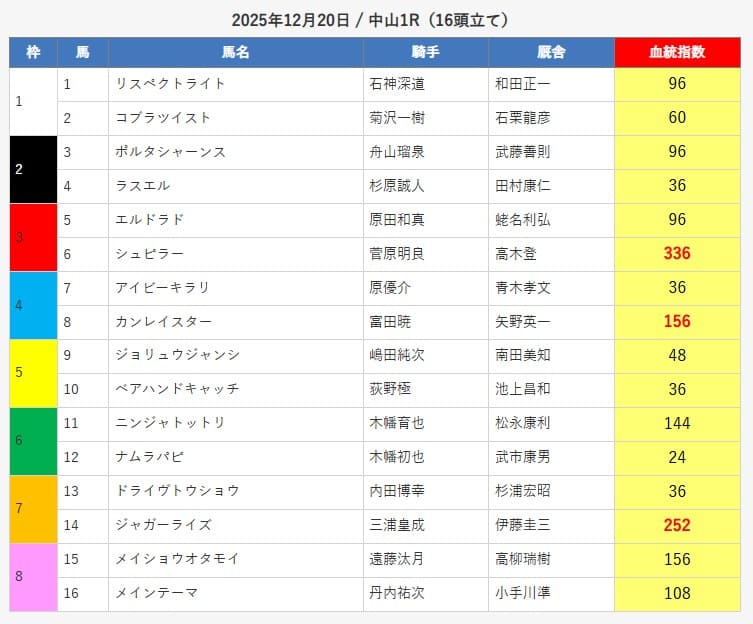Click the bloodline index value 336
This screenshot has height=624, width=753.
[677, 254]
